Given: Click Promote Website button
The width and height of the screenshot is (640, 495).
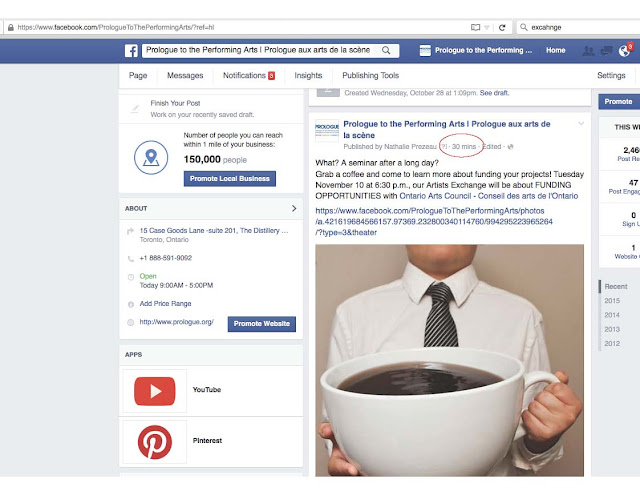Looking at the screenshot, I should (262, 324).
